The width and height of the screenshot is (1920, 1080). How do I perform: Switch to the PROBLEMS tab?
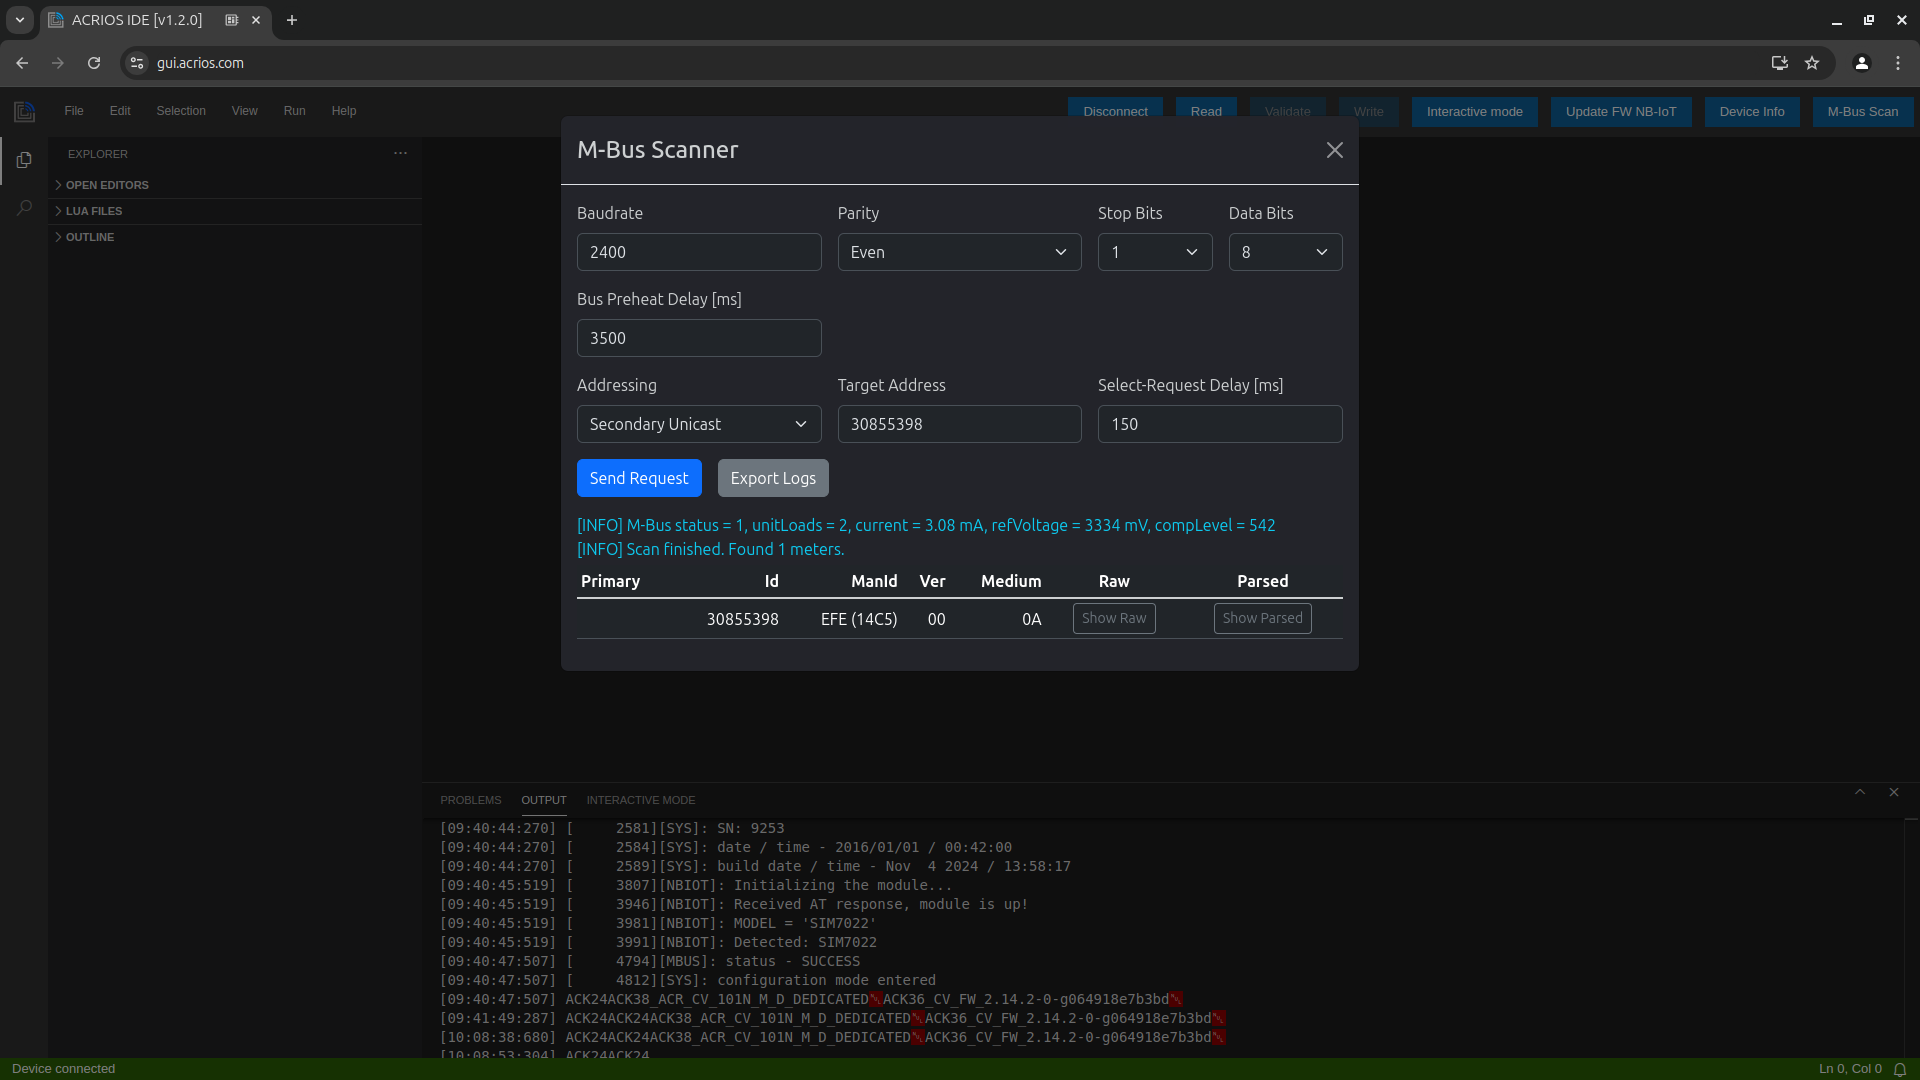click(471, 799)
